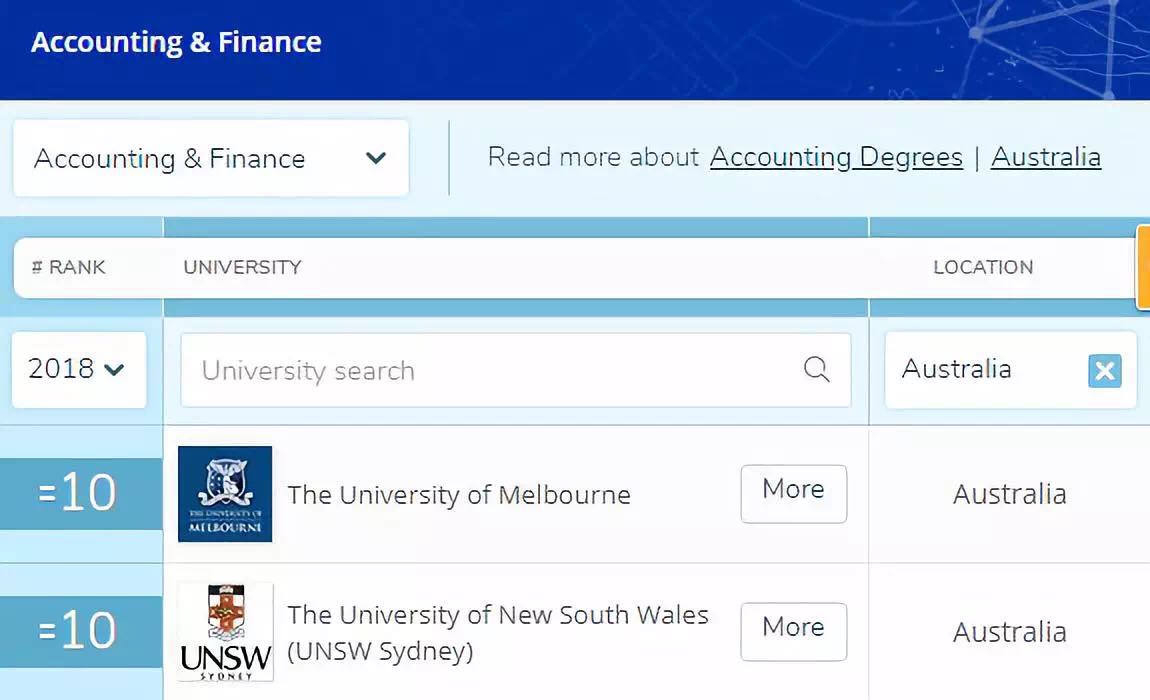Click the orange tab at header row edge
Image resolution: width=1150 pixels, height=700 pixels.
1143,267
